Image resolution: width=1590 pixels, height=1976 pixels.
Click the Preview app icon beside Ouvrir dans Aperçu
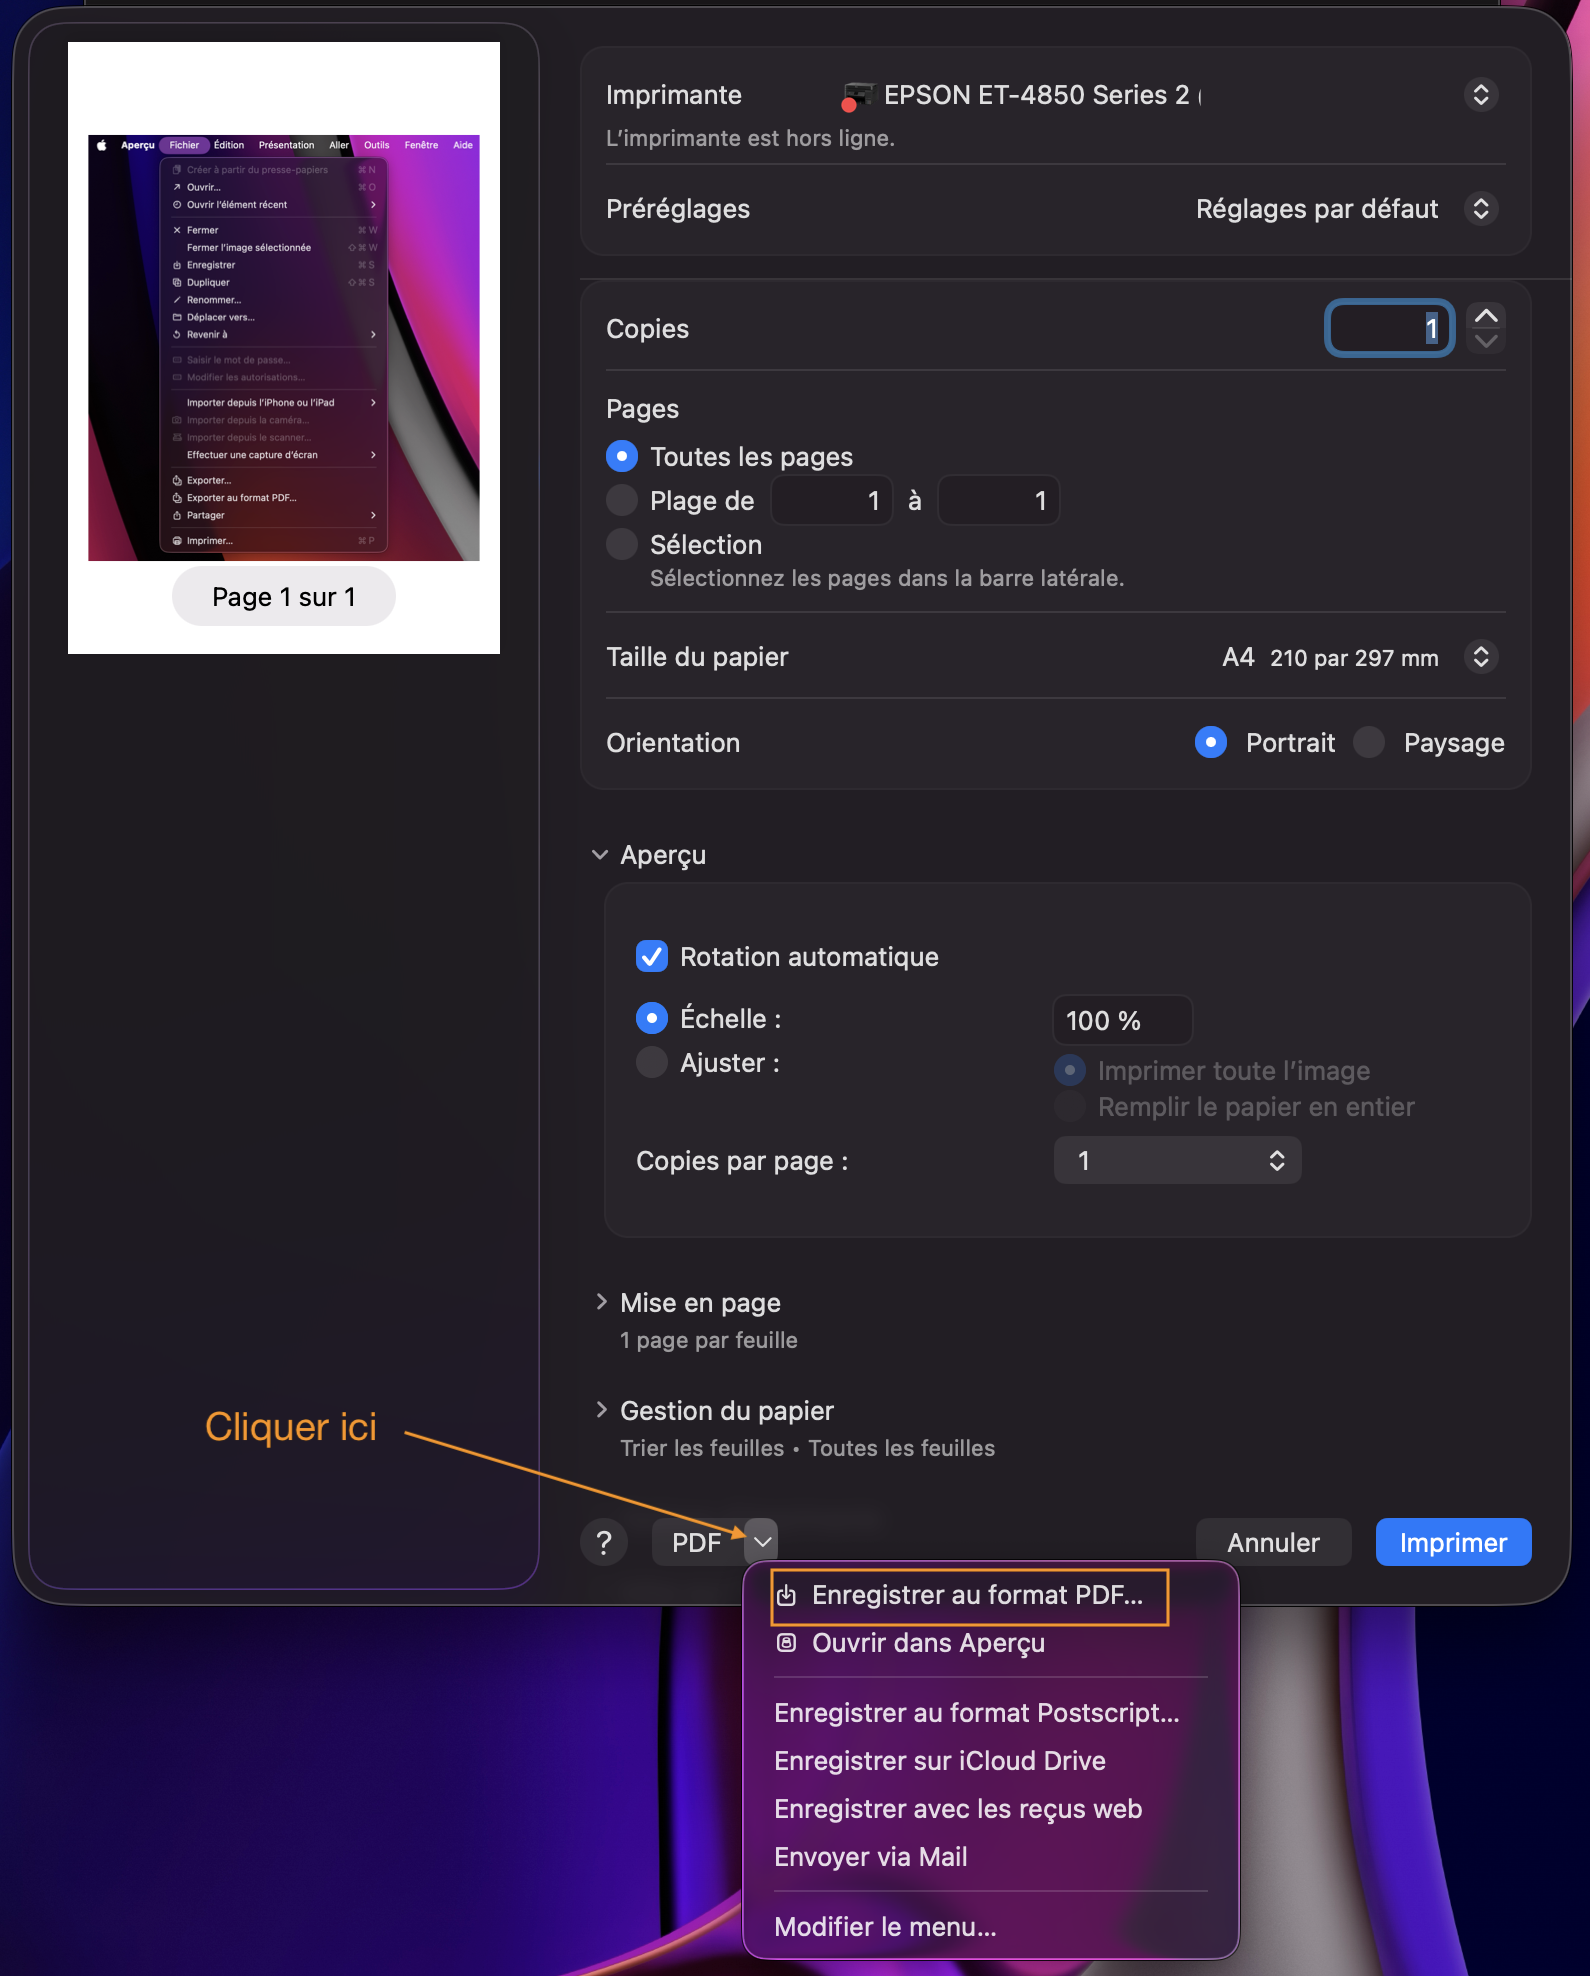[x=787, y=1643]
